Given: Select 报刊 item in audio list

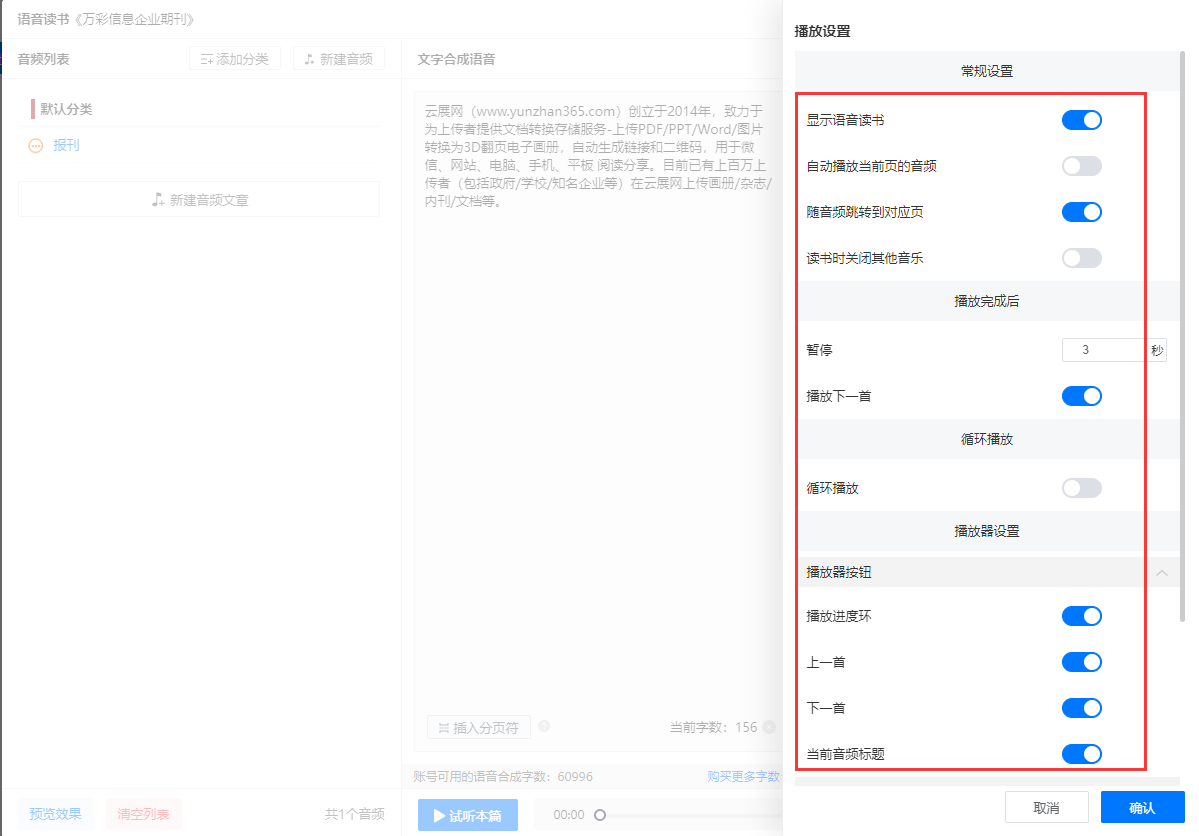Looking at the screenshot, I should pos(67,146).
